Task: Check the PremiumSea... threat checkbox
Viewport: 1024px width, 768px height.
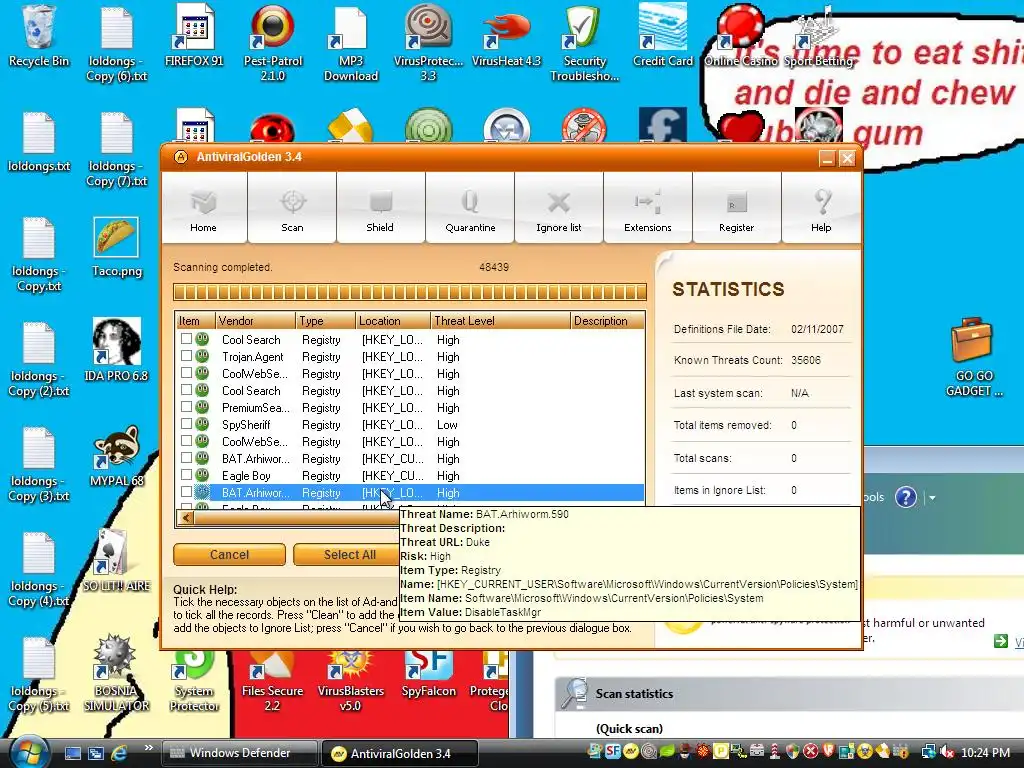Action: pyautogui.click(x=186, y=407)
